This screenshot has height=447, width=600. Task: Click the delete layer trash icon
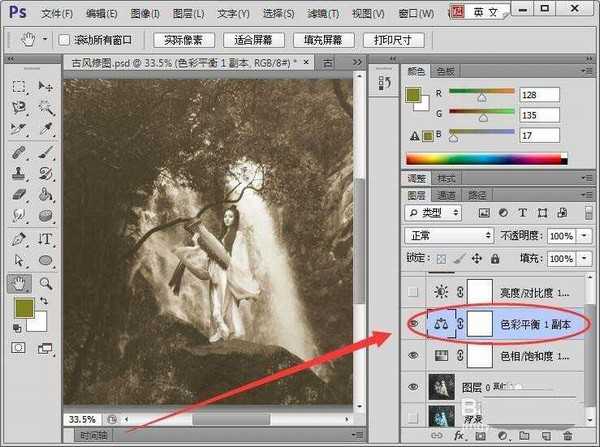click(566, 437)
